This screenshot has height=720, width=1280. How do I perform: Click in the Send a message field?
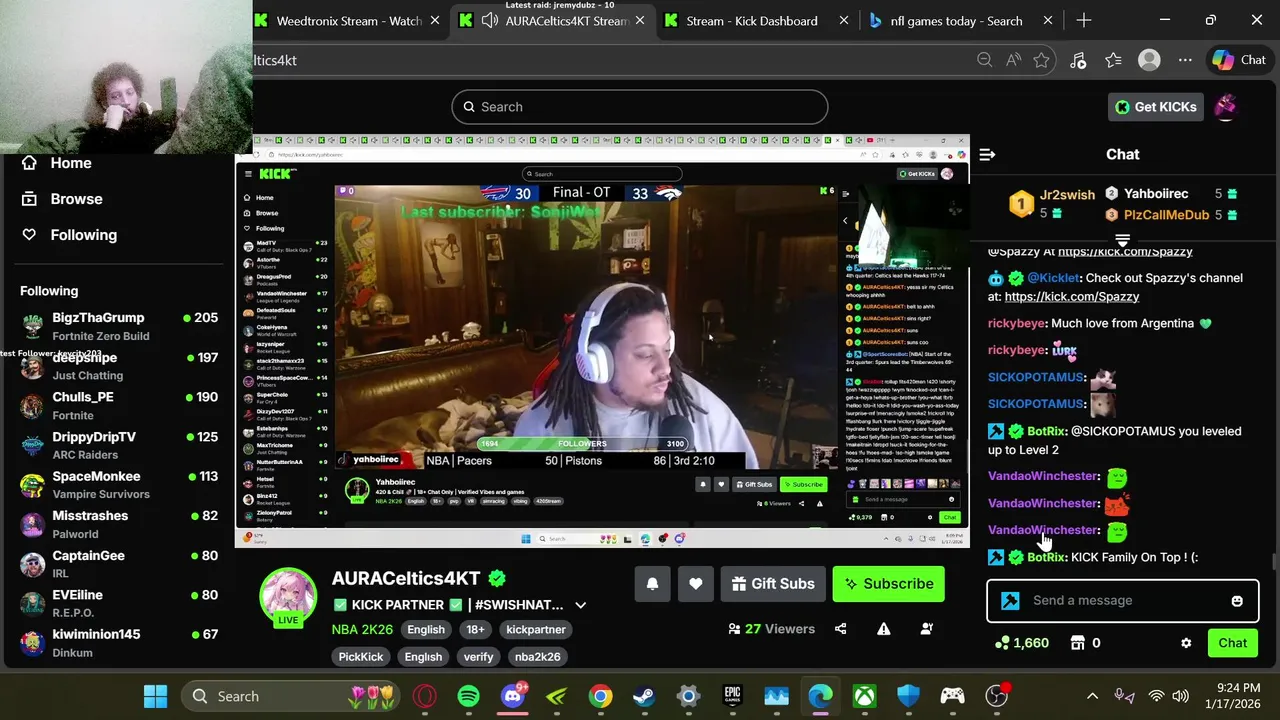pos(1121,601)
